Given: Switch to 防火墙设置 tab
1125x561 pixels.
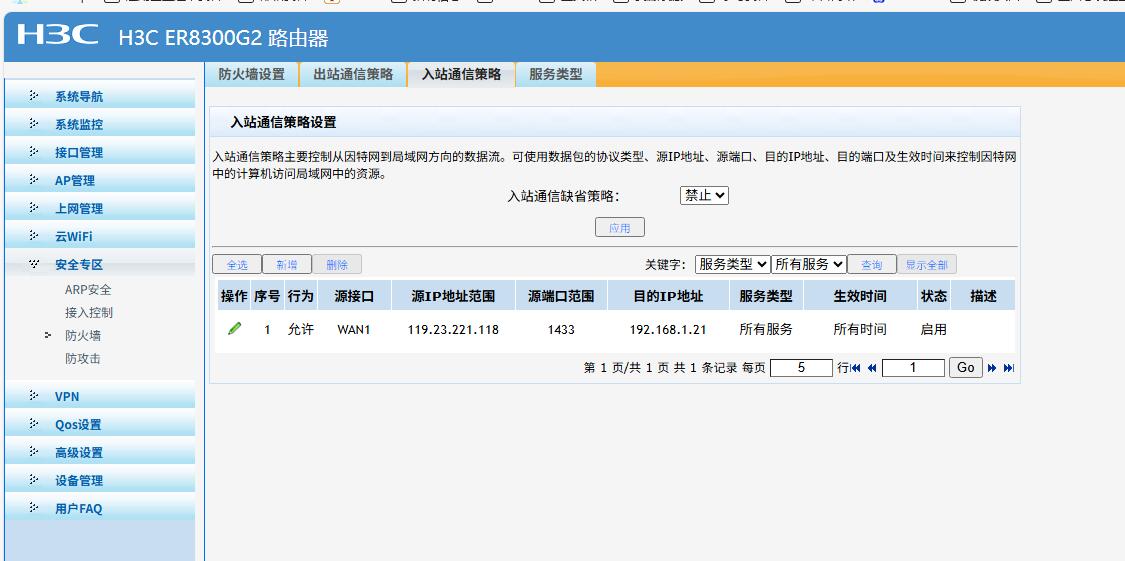Looking at the screenshot, I should tap(252, 75).
